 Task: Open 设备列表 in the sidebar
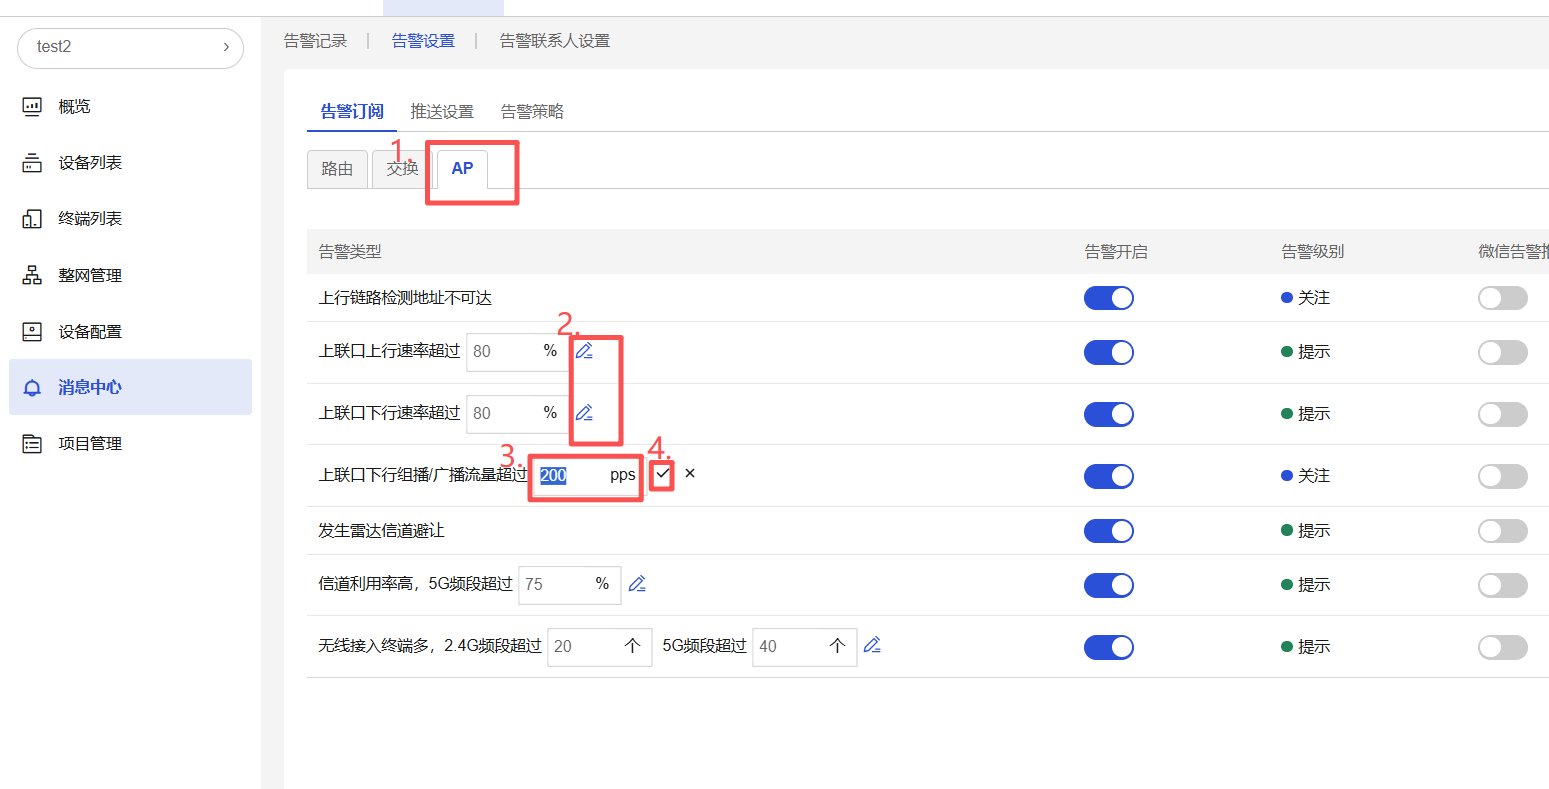point(90,162)
